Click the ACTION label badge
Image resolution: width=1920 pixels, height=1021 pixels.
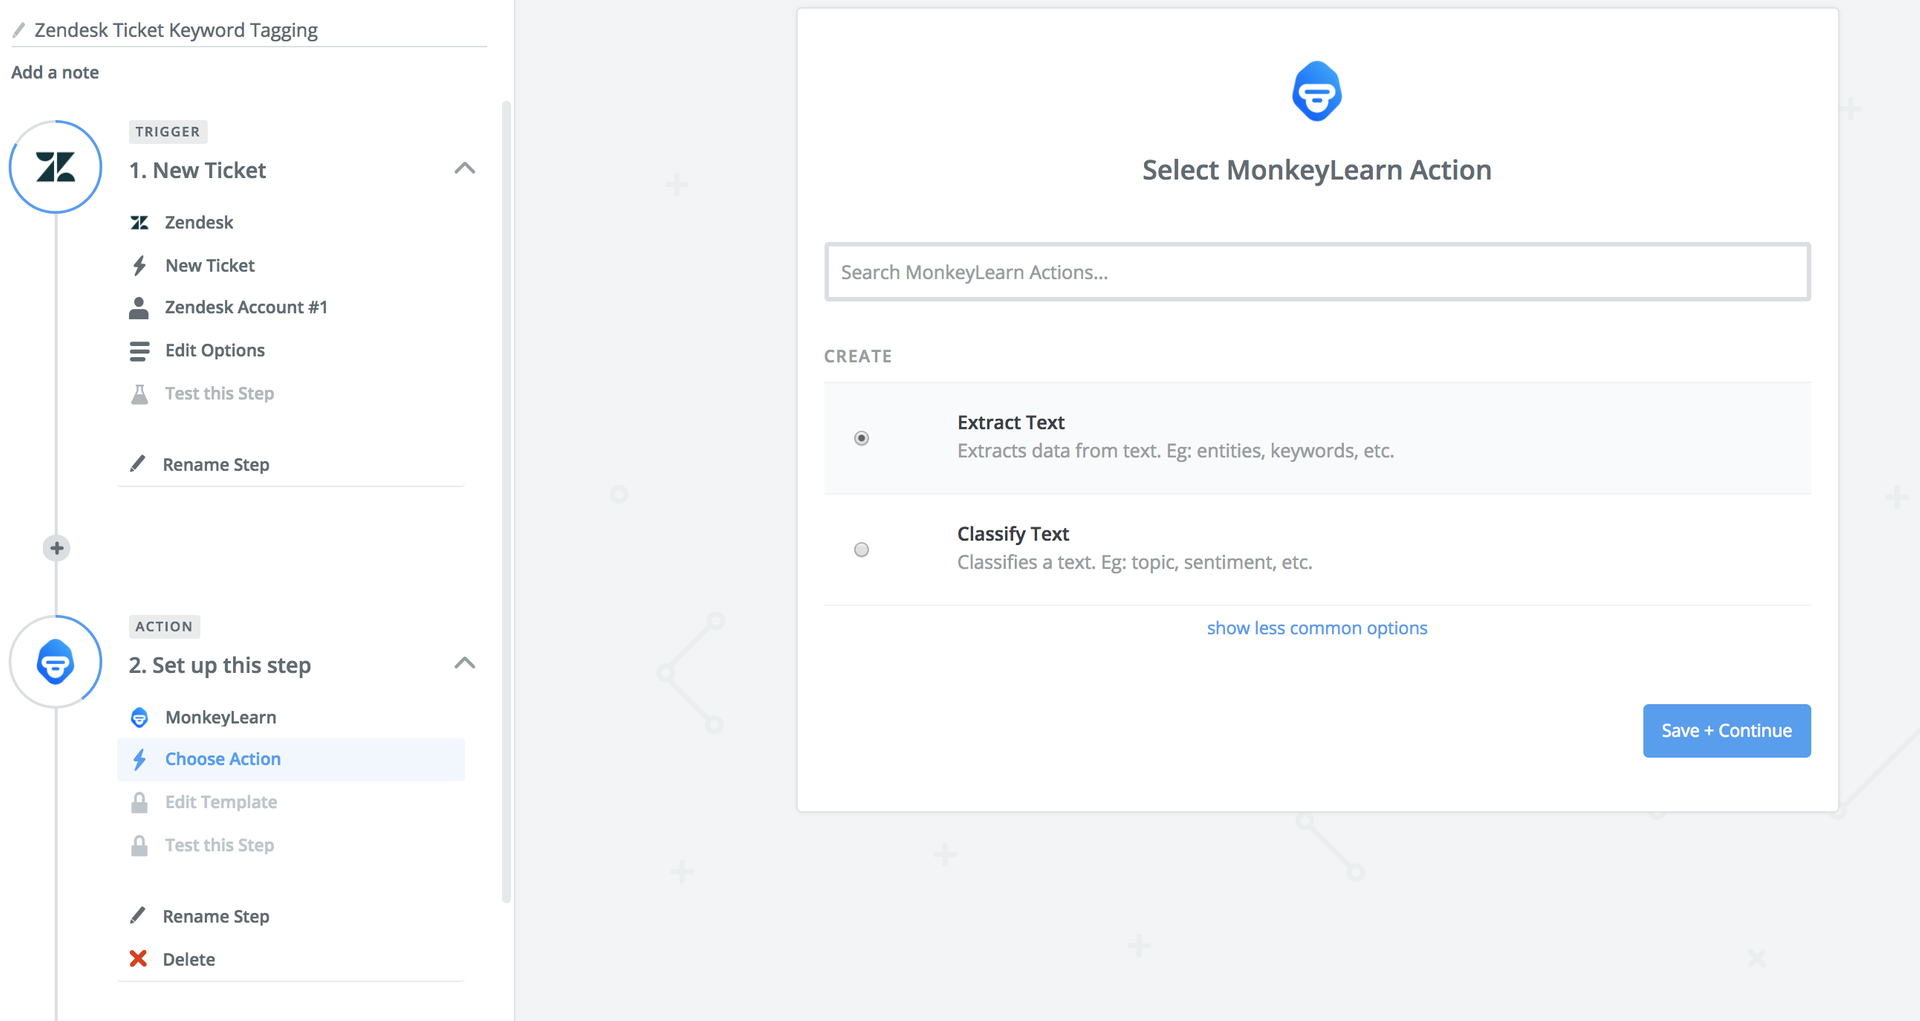[164, 627]
